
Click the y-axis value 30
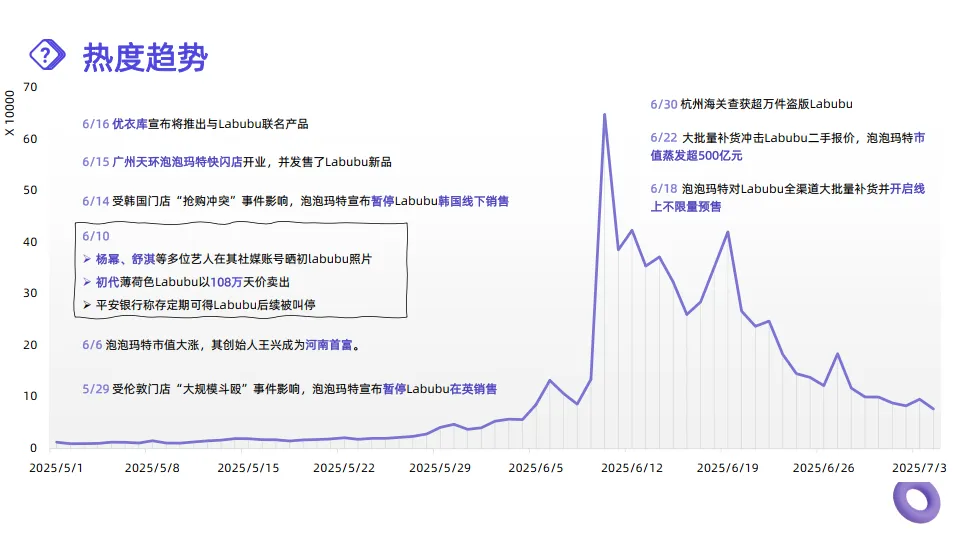(30, 293)
